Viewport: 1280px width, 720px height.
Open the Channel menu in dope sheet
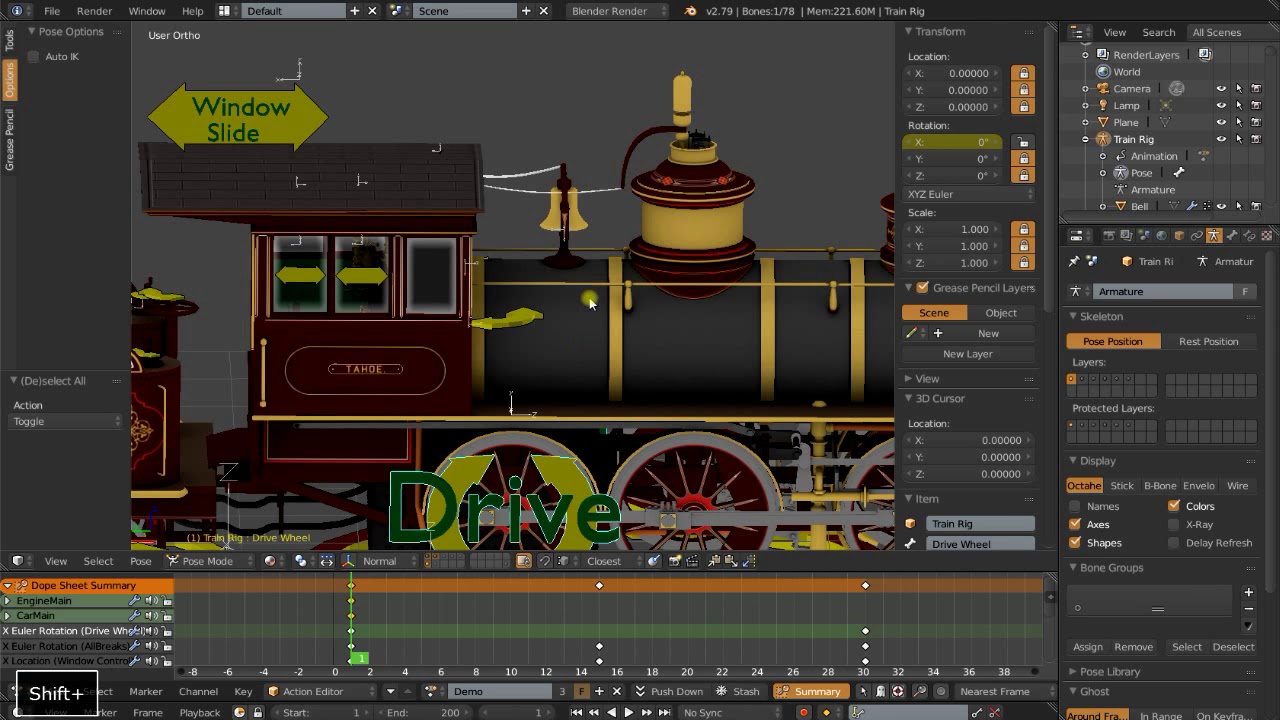[x=198, y=691]
